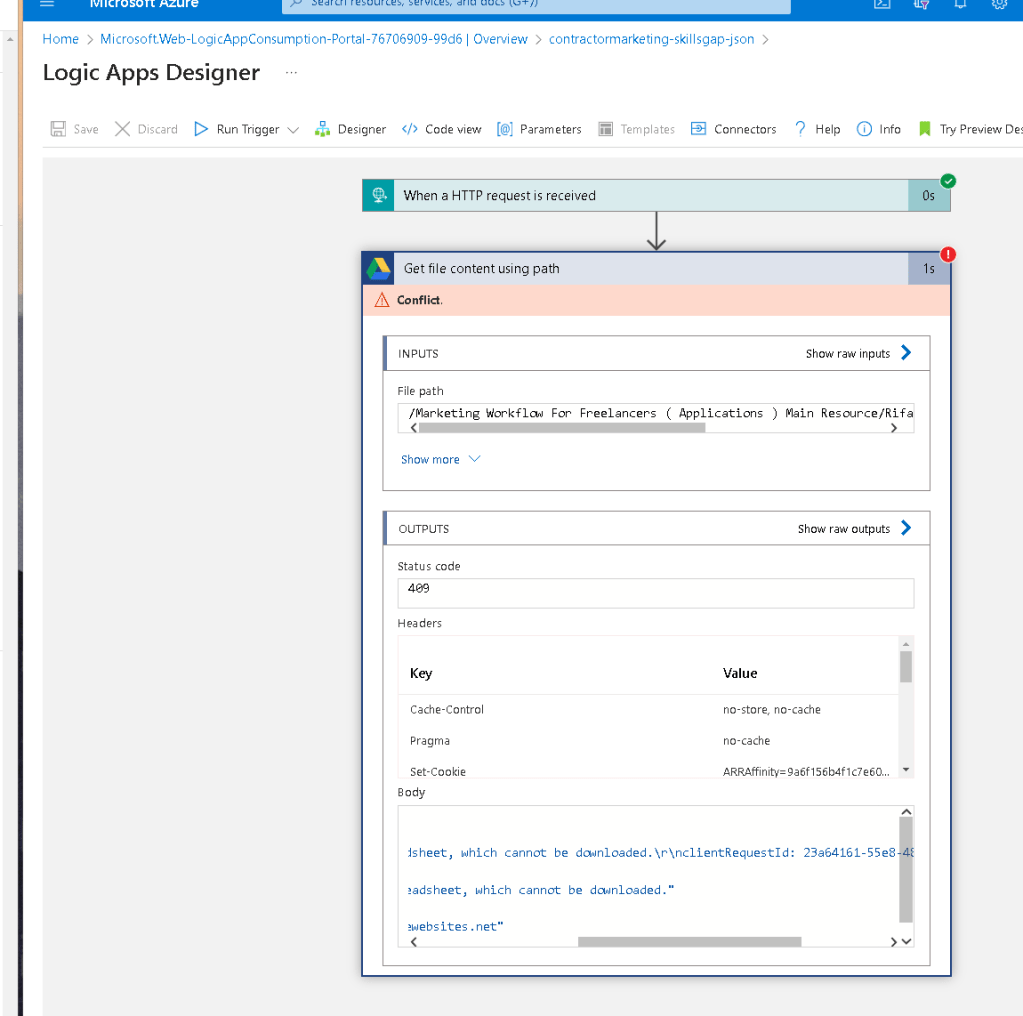
Task: Open Parameters panel
Action: pyautogui.click(x=539, y=129)
